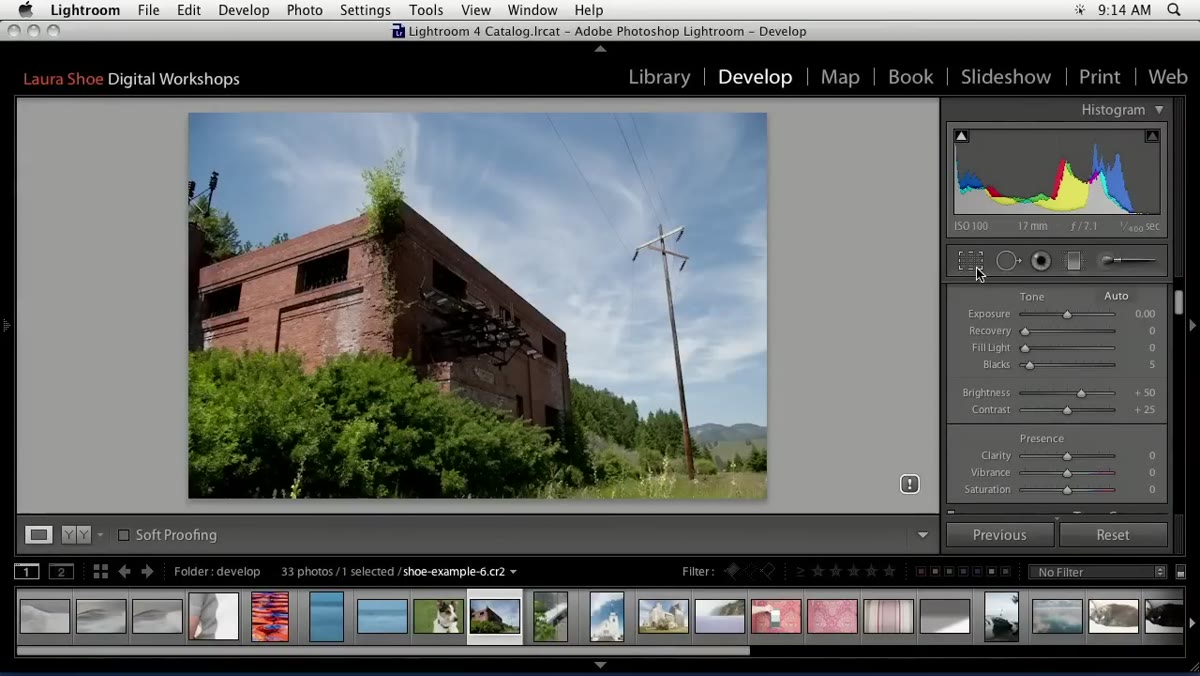Open the Apple menu
1200x676 pixels.
25,10
